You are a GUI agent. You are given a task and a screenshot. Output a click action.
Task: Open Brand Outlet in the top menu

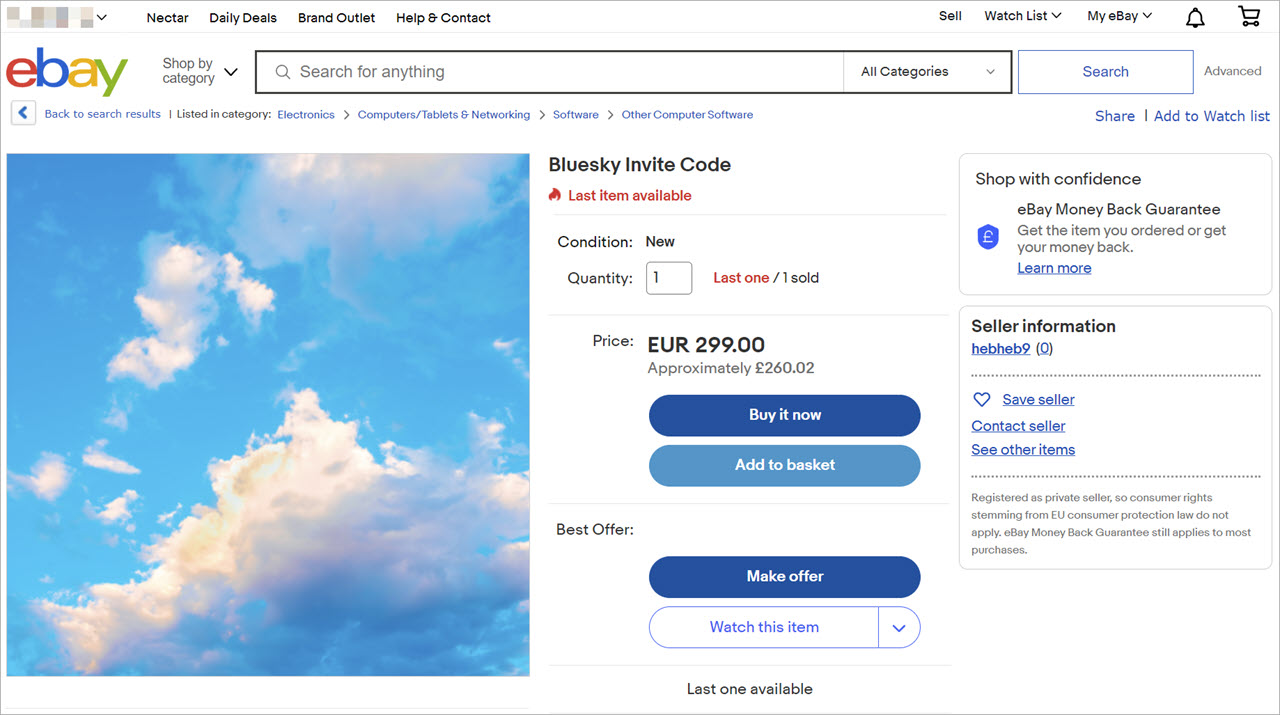(x=337, y=18)
